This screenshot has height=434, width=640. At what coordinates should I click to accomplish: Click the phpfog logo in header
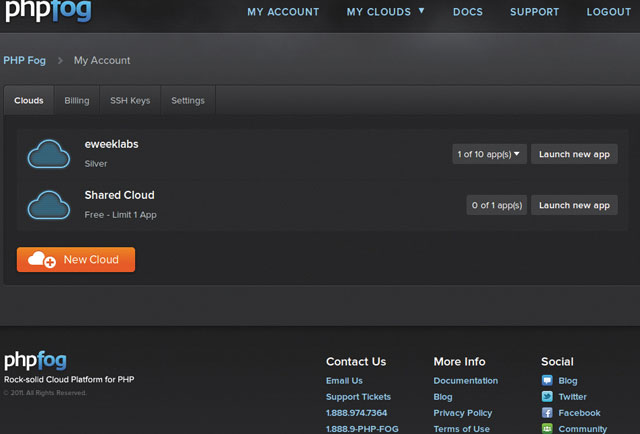(x=48, y=10)
